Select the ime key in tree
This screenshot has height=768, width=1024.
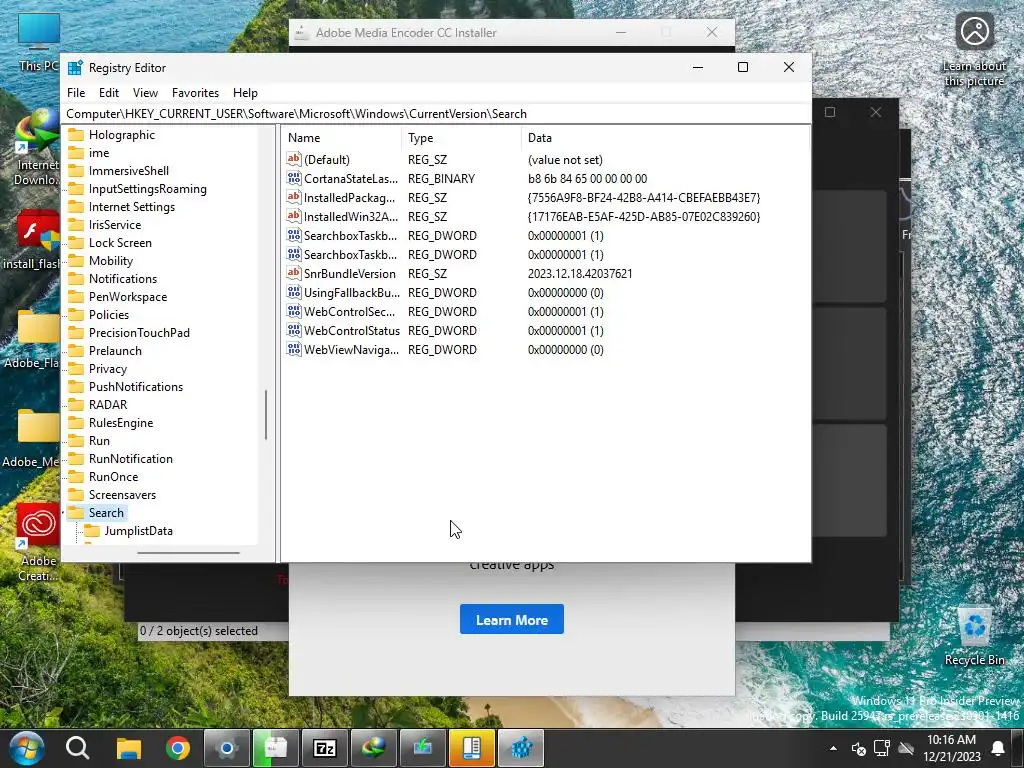99,153
